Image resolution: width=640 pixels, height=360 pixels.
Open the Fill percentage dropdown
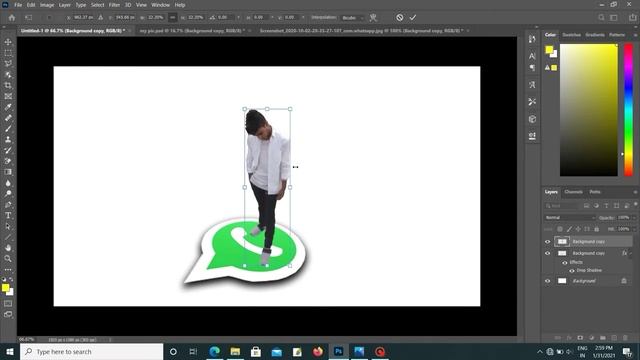click(634, 229)
